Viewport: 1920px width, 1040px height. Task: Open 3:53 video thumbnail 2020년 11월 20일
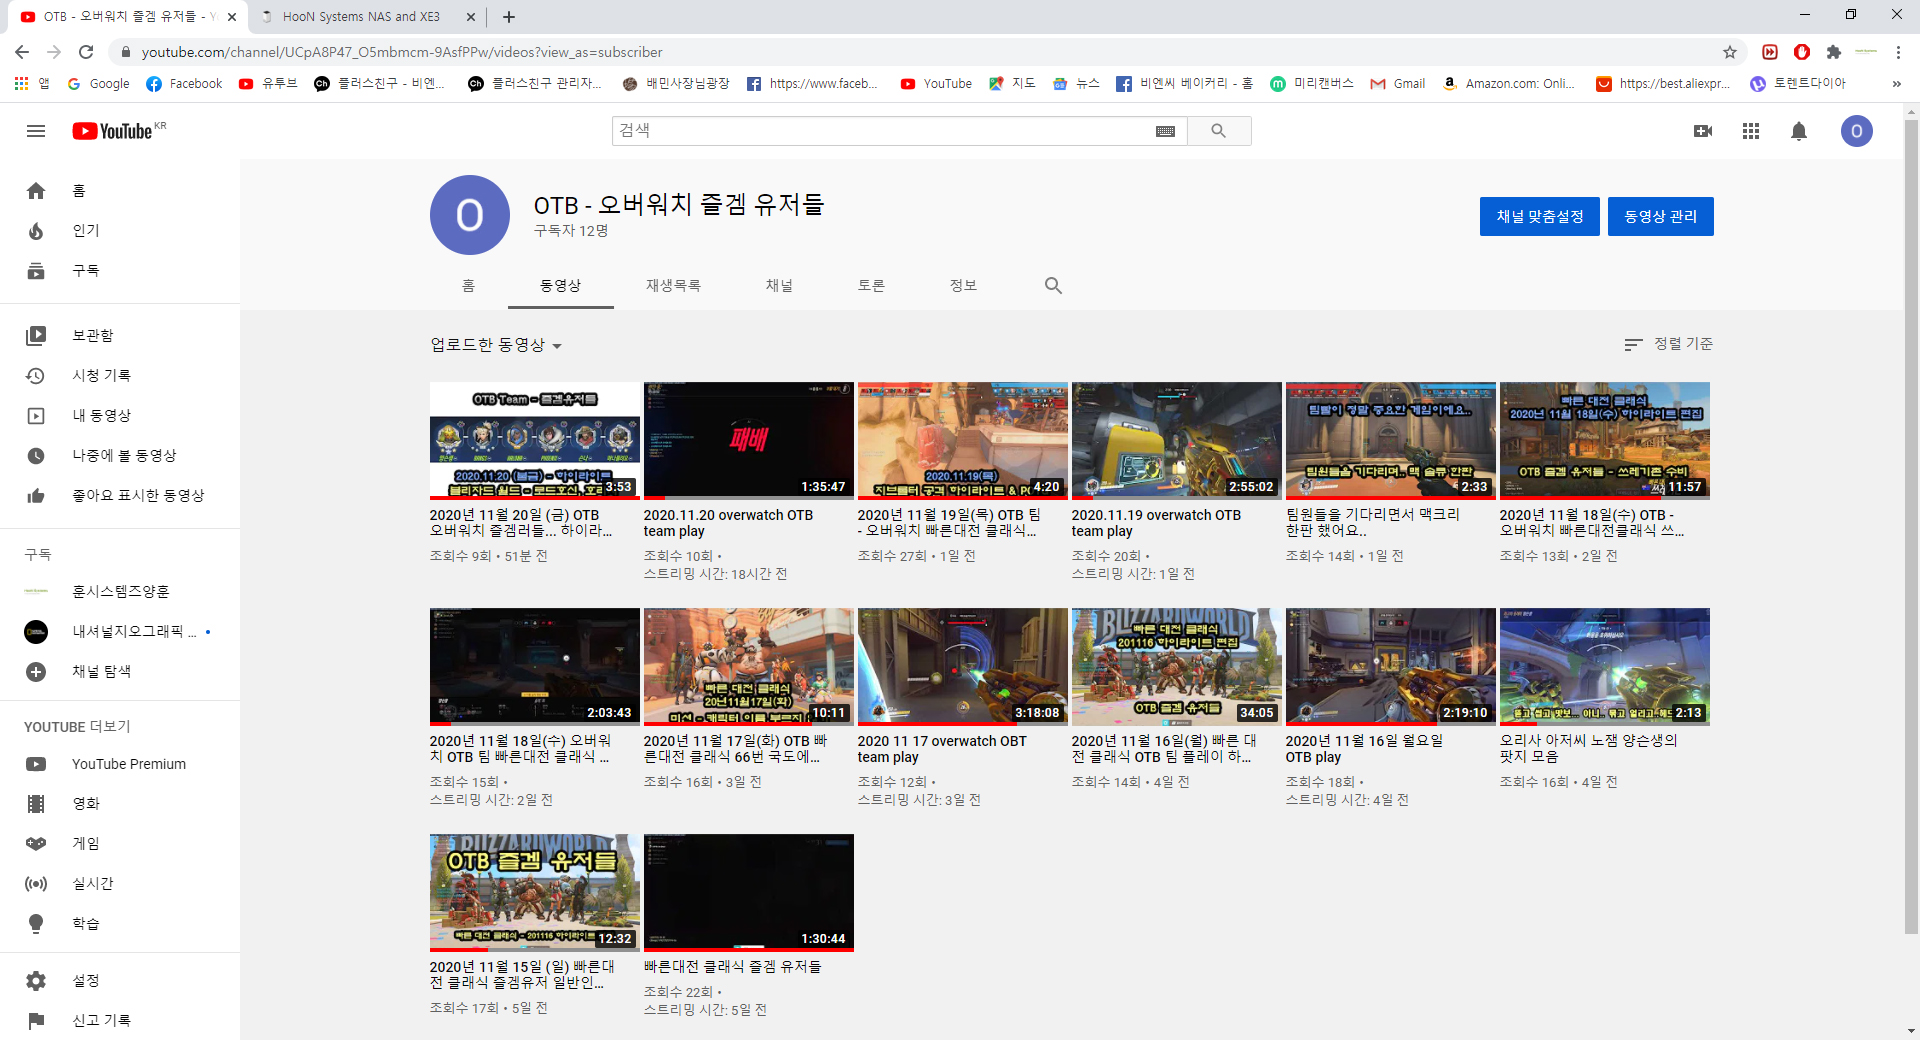click(535, 441)
